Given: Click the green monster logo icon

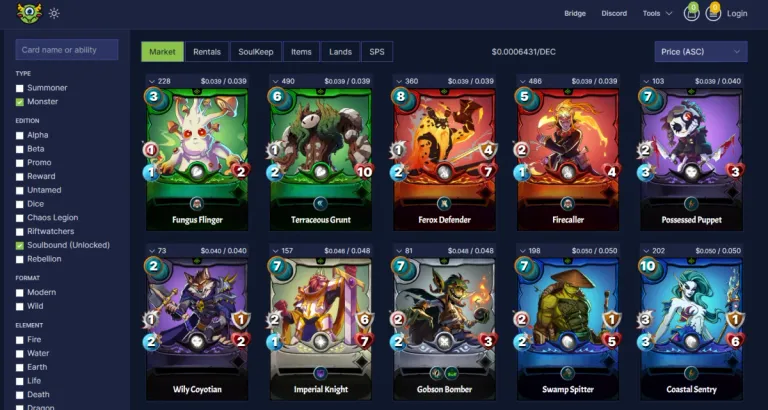Looking at the screenshot, I should tap(29, 13).
